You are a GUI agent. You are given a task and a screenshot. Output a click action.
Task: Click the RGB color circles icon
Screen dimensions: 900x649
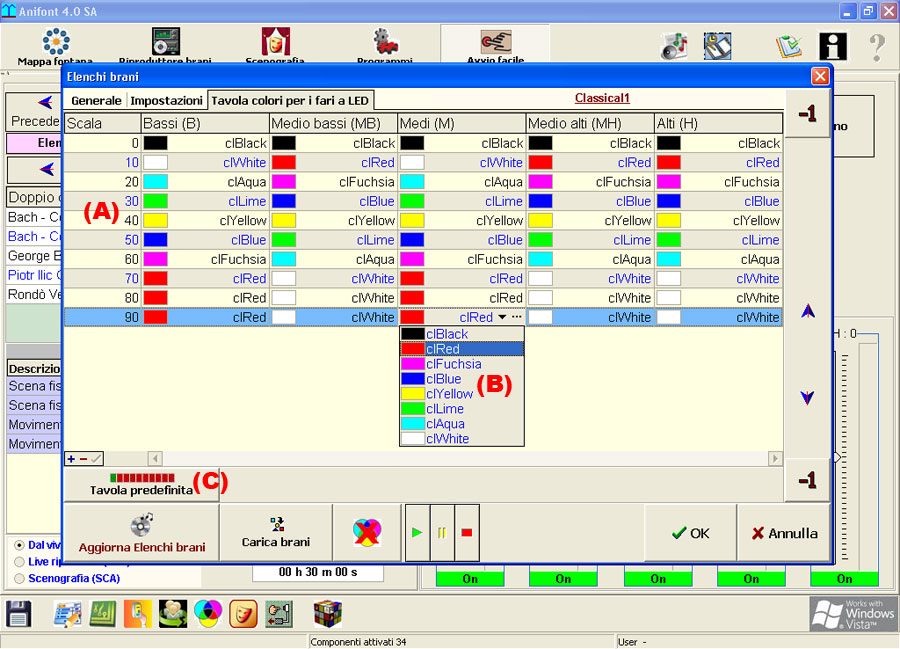click(208, 614)
